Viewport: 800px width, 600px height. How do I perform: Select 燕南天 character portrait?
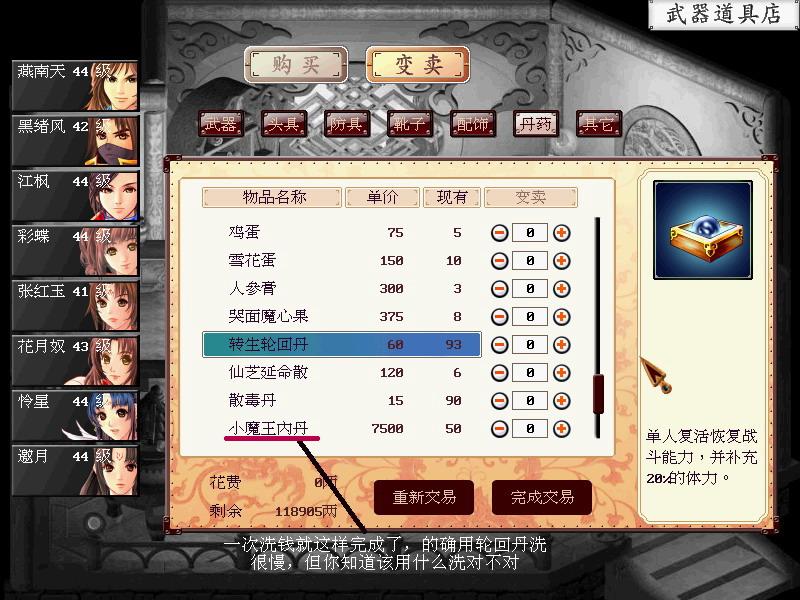(75, 86)
